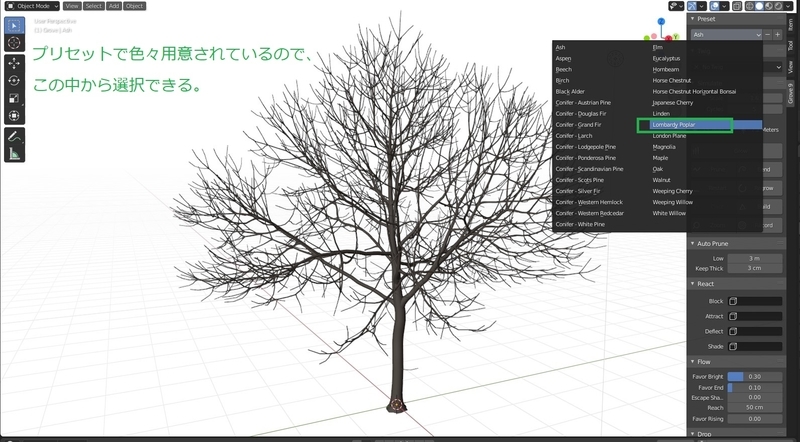Switch to the Grove 9 sidebar tab

coord(791,93)
